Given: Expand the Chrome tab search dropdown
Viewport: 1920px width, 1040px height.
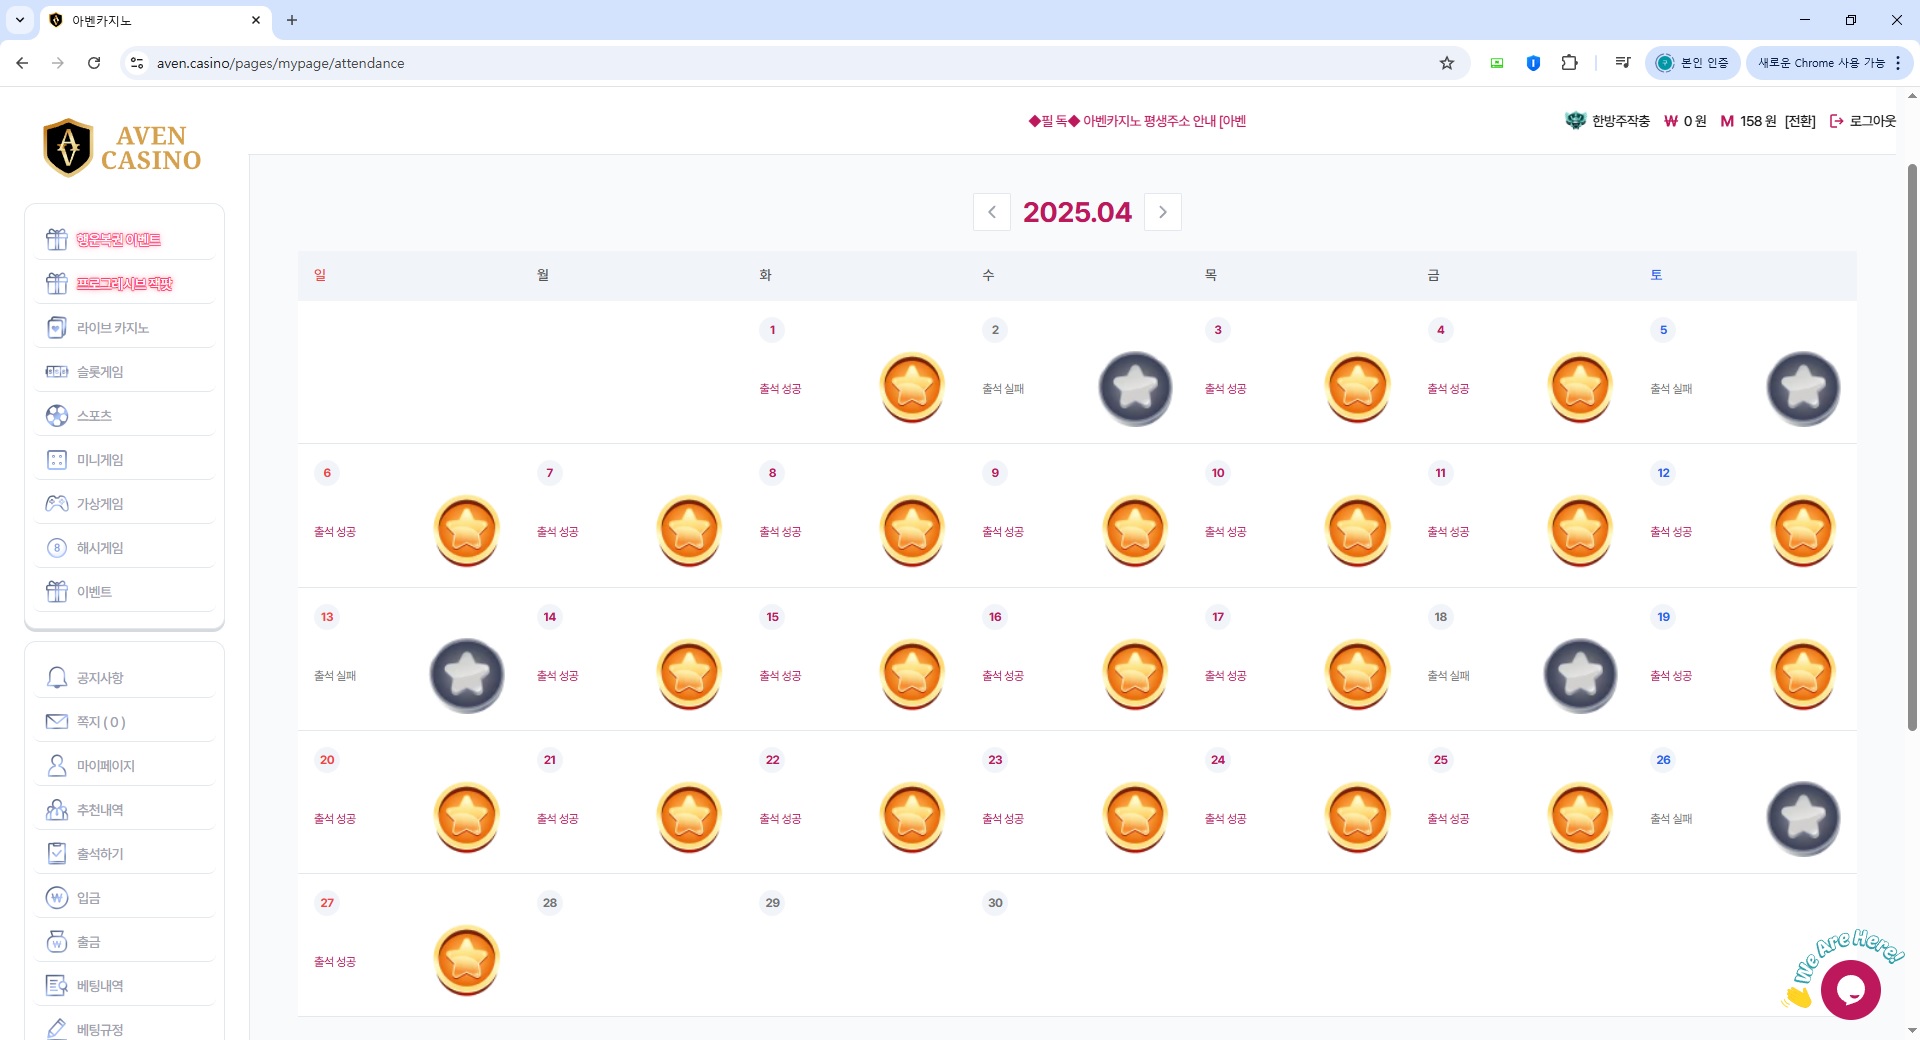Looking at the screenshot, I should point(20,20).
